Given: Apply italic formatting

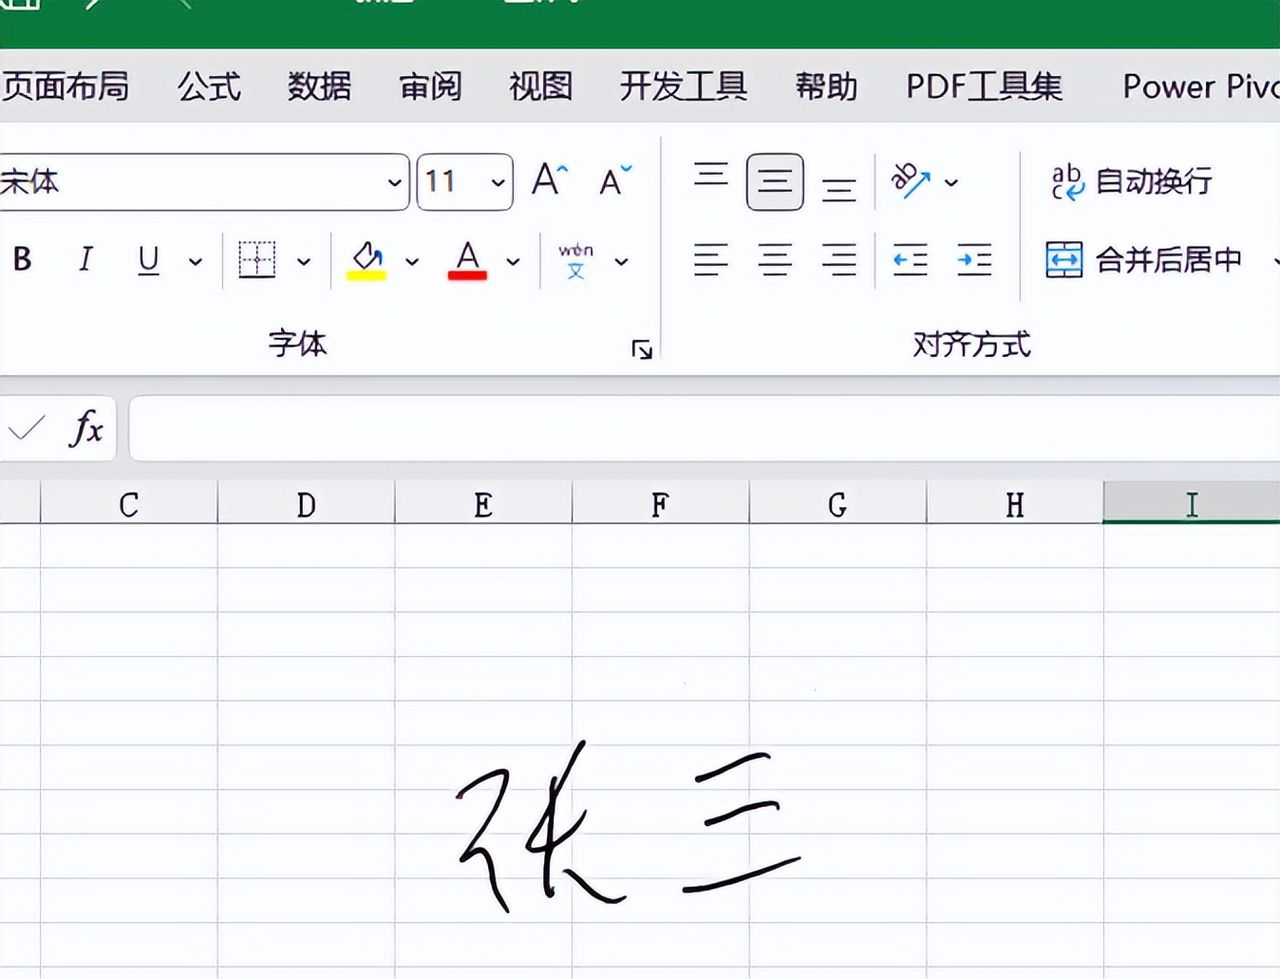Looking at the screenshot, I should pos(85,260).
